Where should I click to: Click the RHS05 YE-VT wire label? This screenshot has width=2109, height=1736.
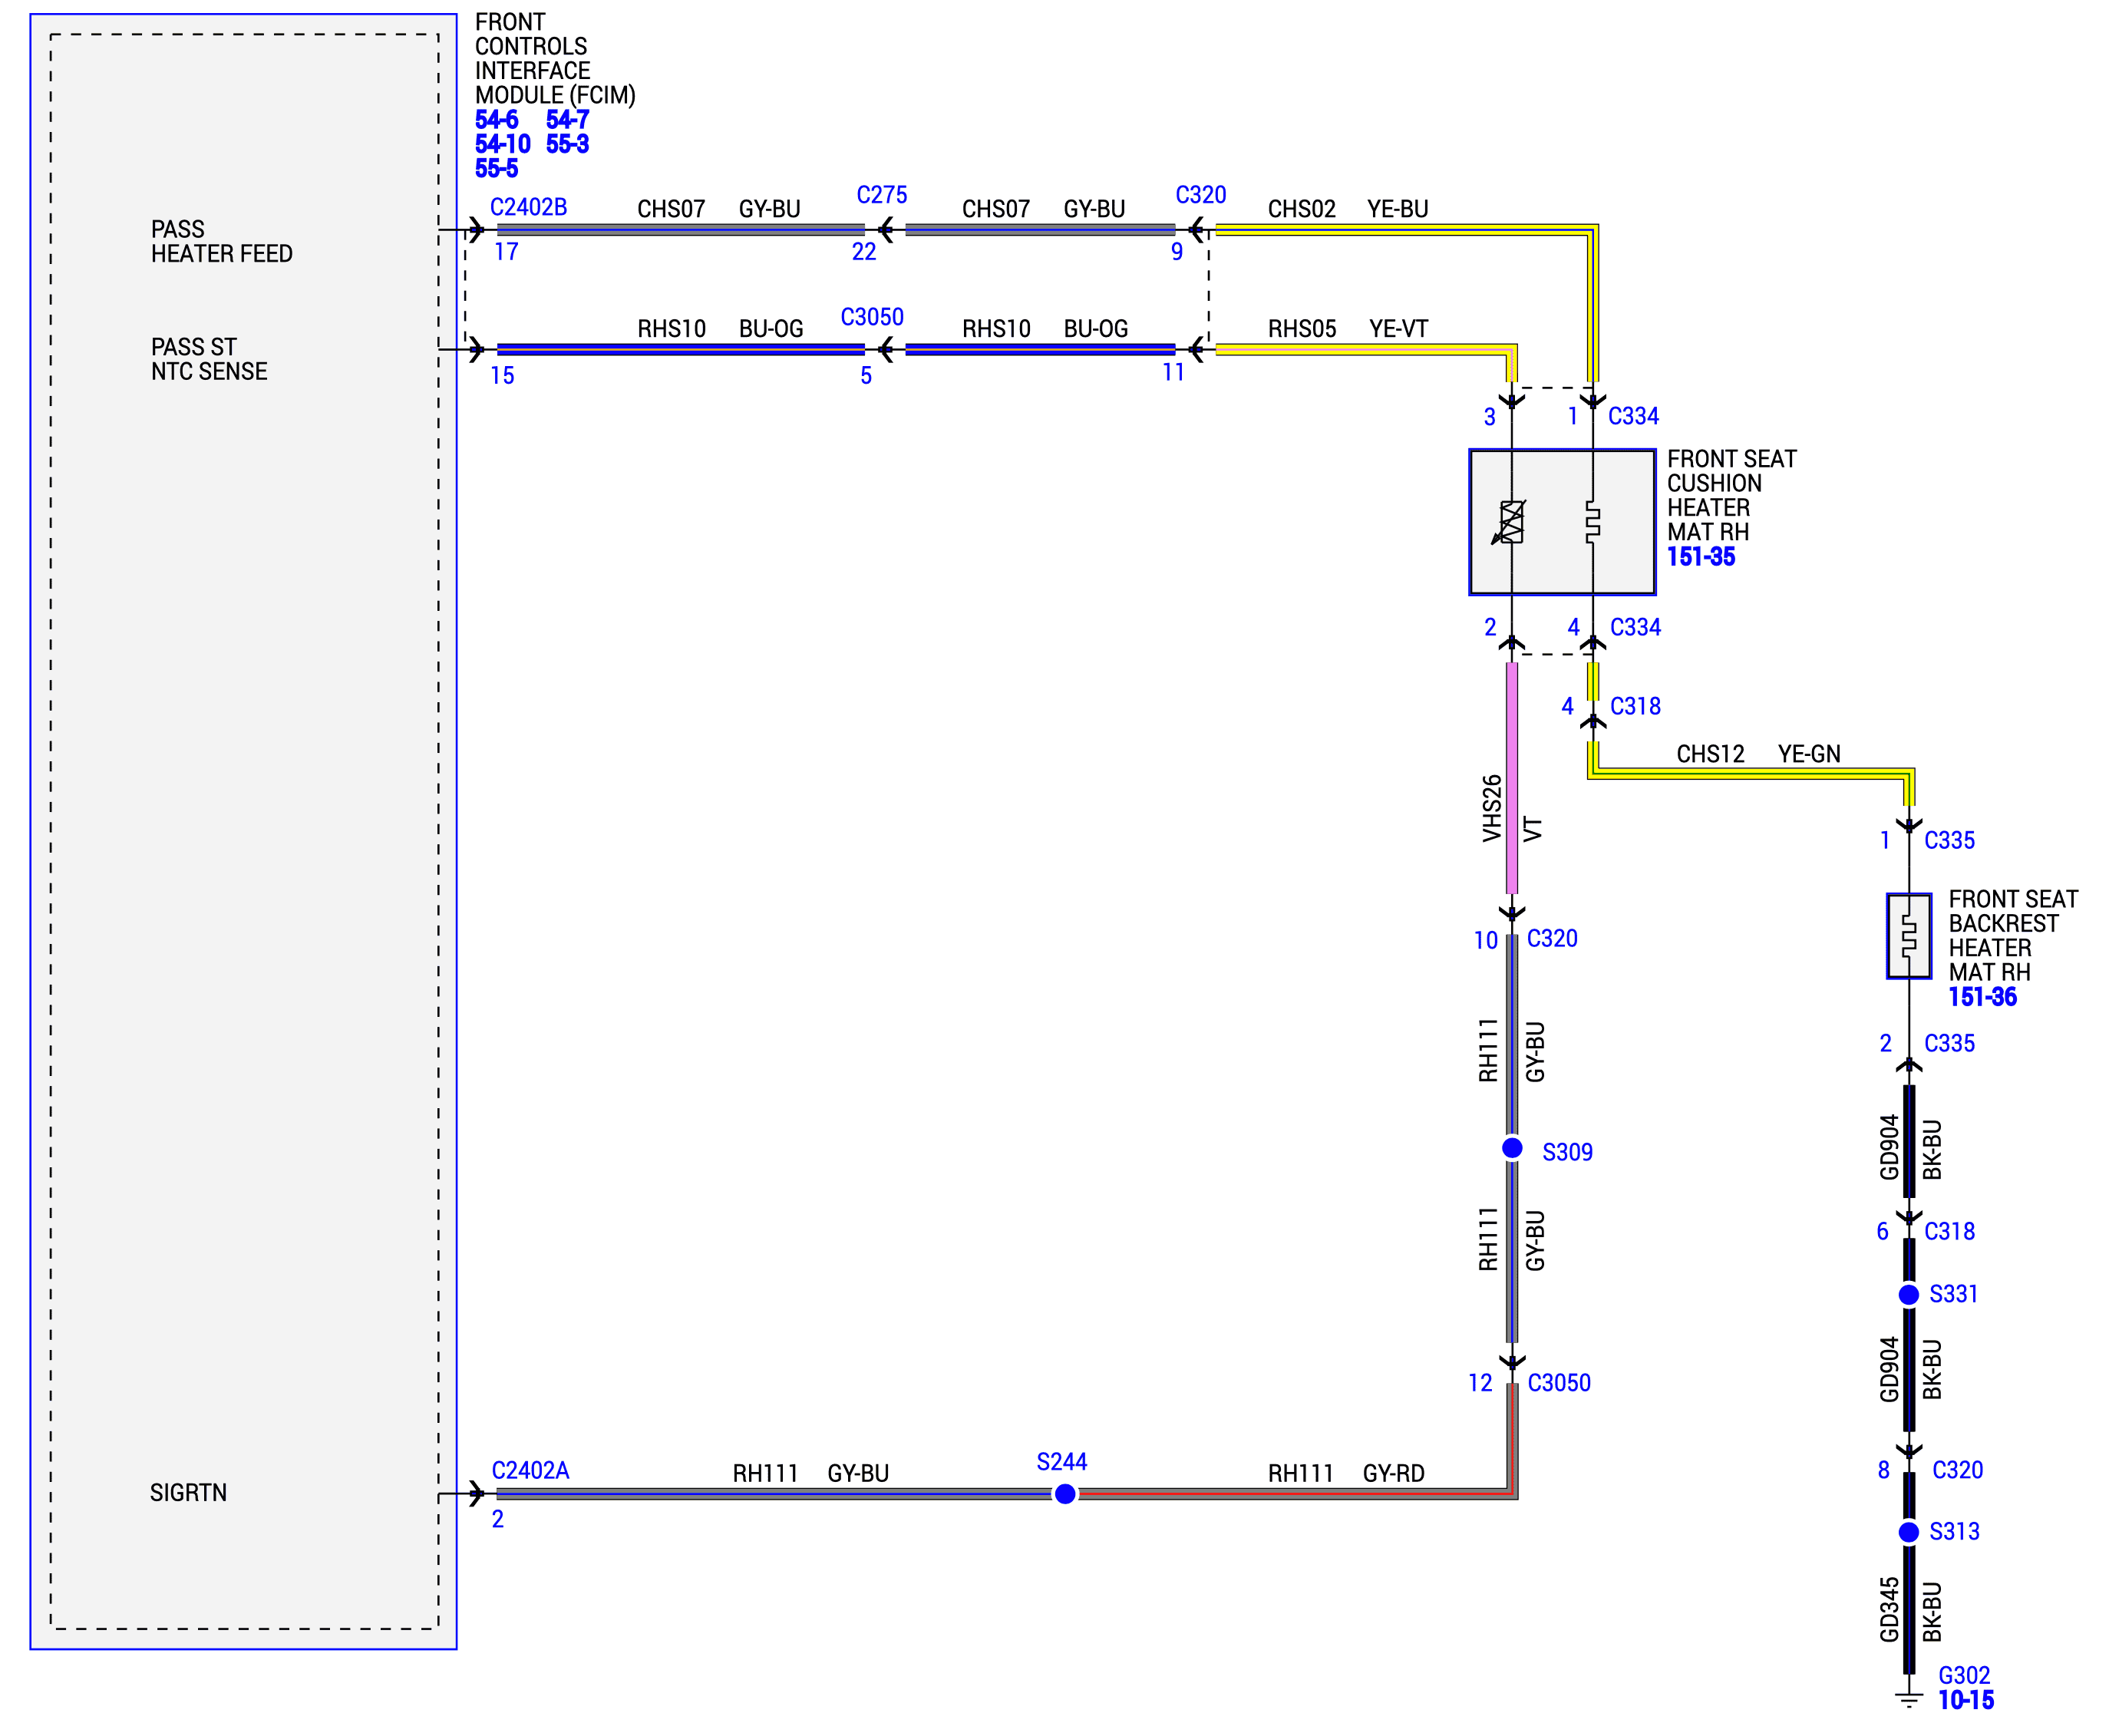click(x=1348, y=329)
